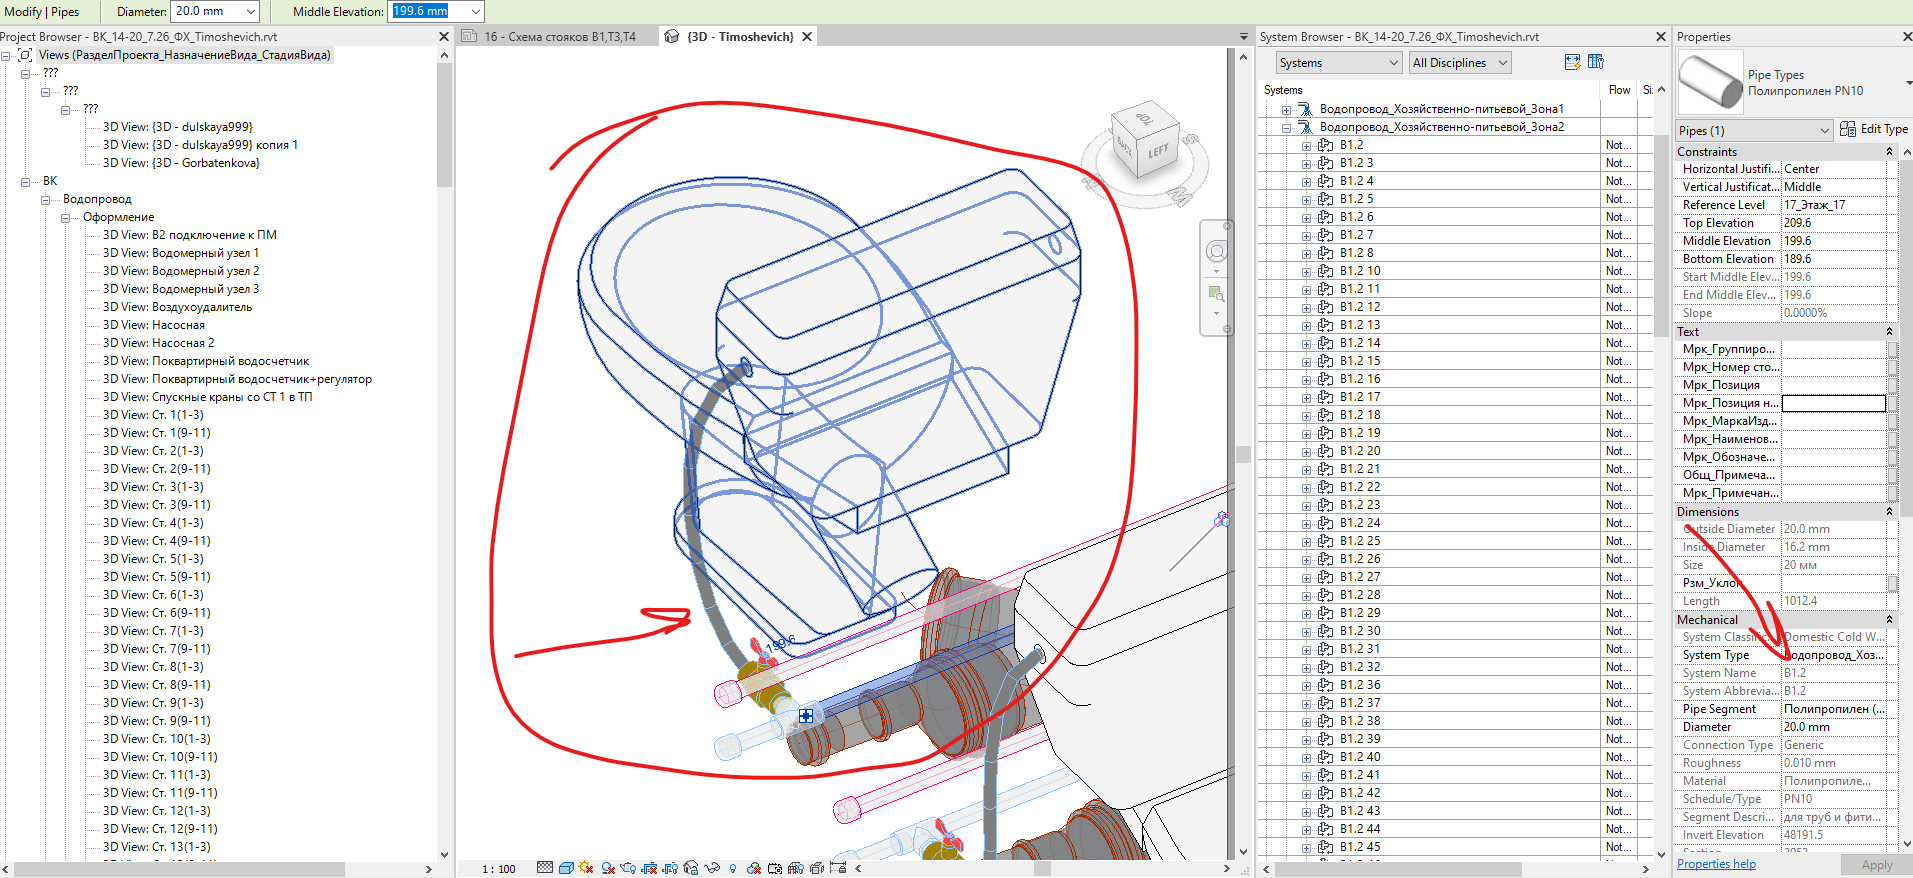1913x878 pixels.
Task: Open the Rendering dialog teapot icon
Action: (x=628, y=868)
